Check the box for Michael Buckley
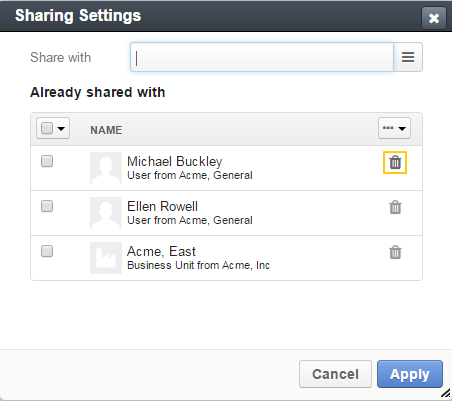 tap(47, 161)
